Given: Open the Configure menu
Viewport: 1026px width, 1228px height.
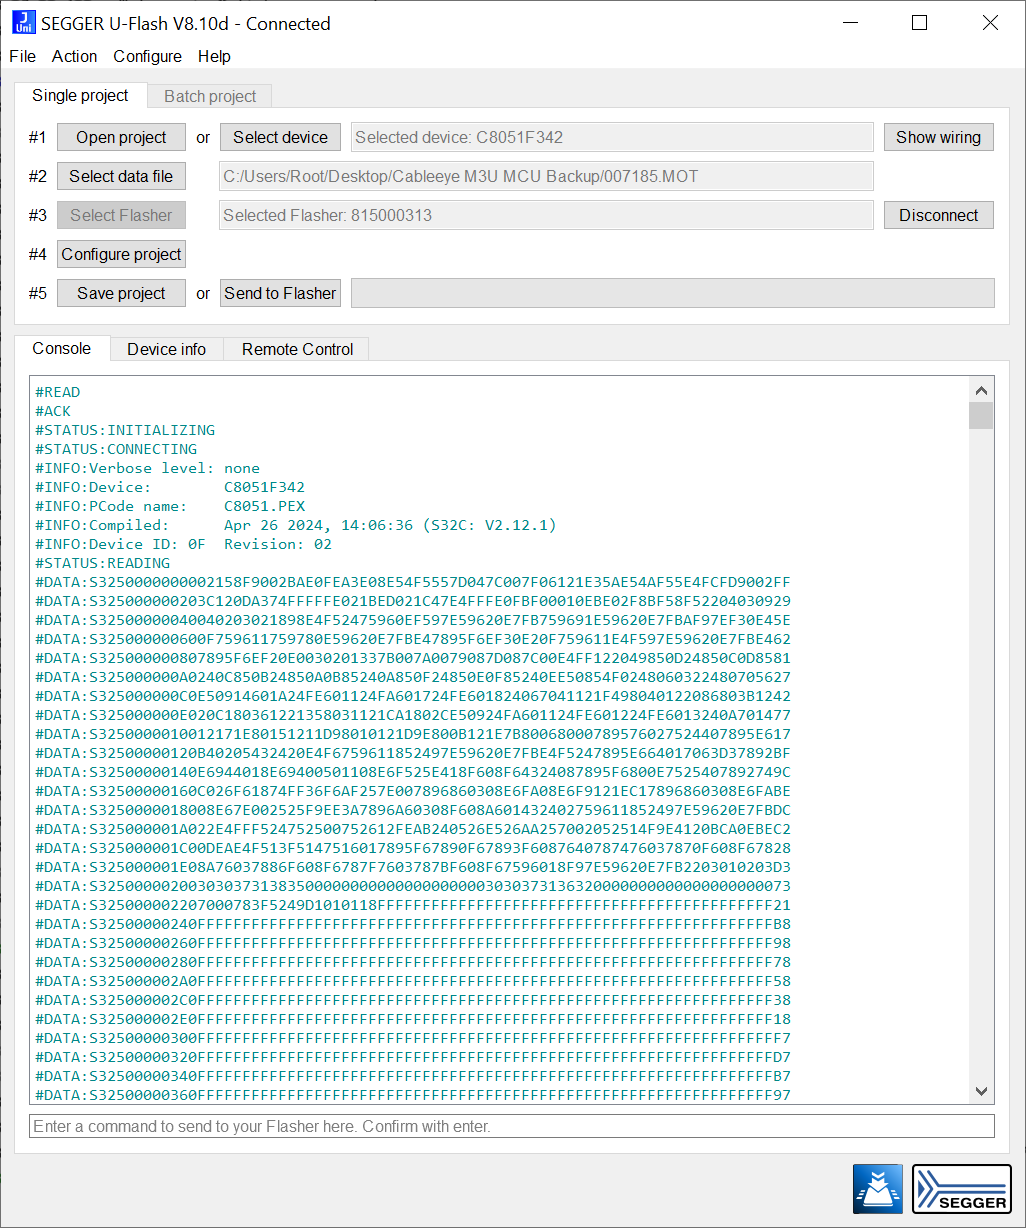Looking at the screenshot, I should coord(148,56).
